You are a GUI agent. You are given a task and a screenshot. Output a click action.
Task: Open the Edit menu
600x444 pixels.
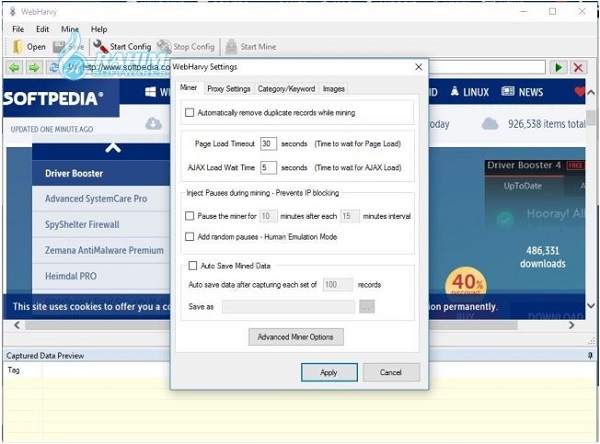pos(42,29)
